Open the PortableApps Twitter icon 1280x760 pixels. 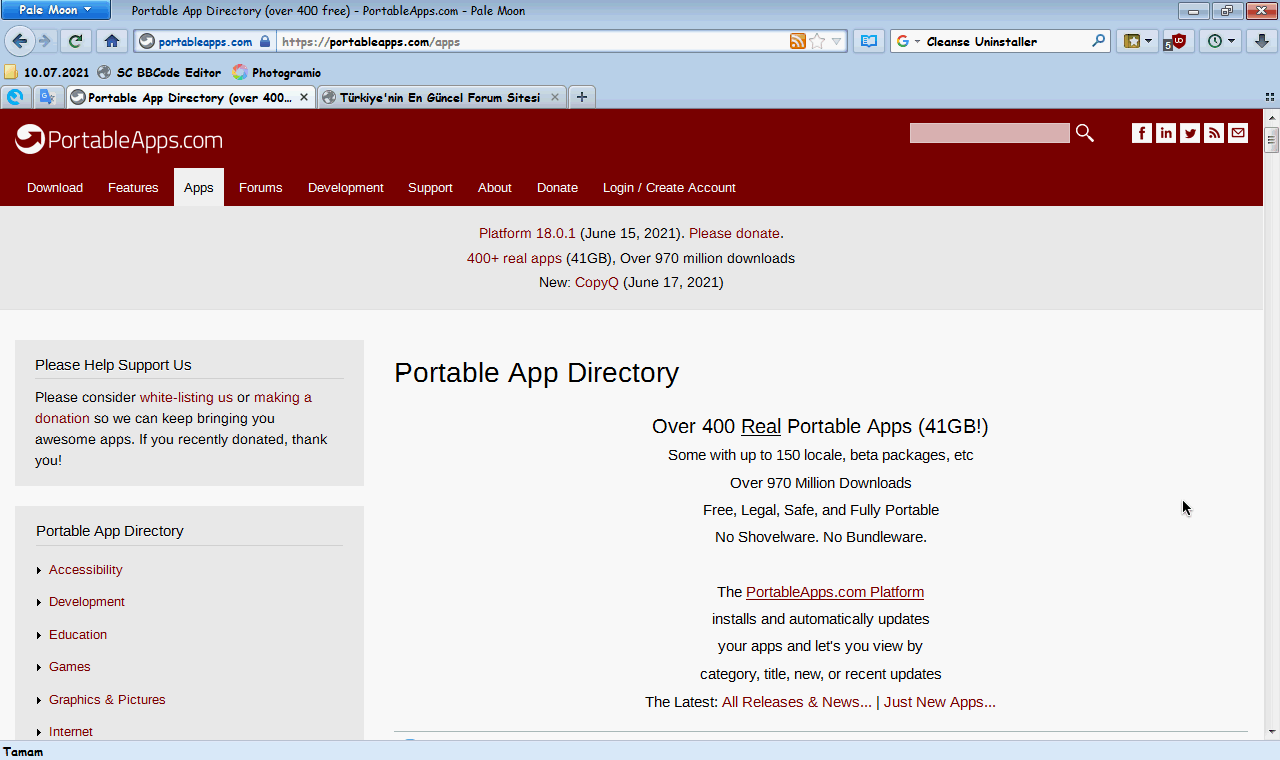[x=1190, y=133]
